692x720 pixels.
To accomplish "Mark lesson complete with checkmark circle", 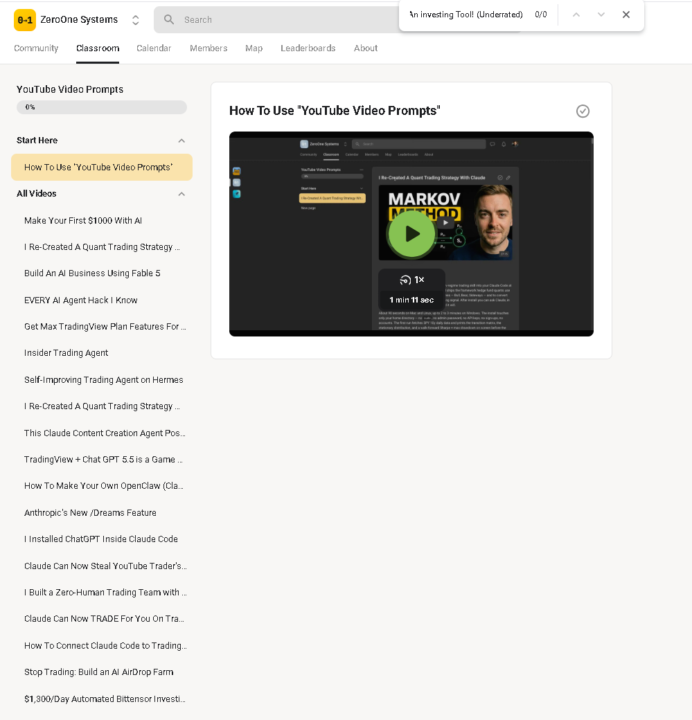I will click(583, 111).
